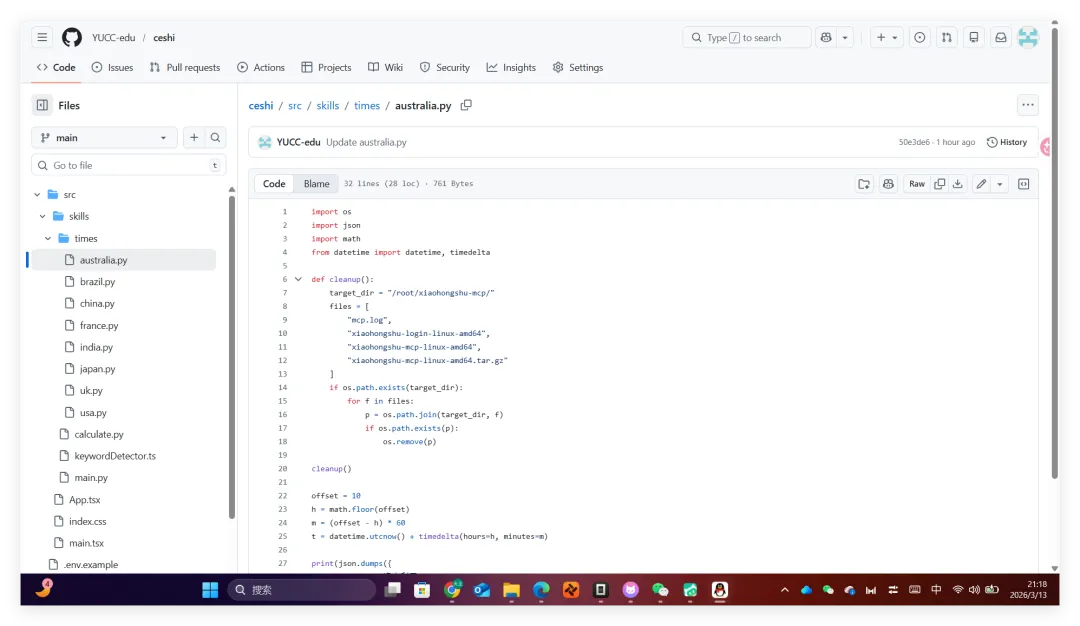Open the issues icon in the header
Viewport: 1080px width, 626px height.
(x=920, y=37)
